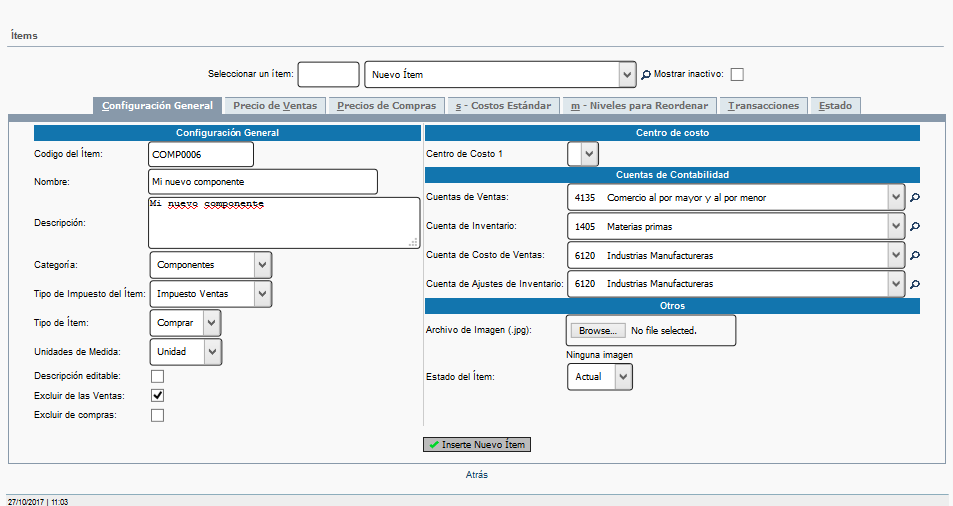
Task: Click magnifier beside Cuenta de Ajustes de Inventario
Action: click(915, 285)
